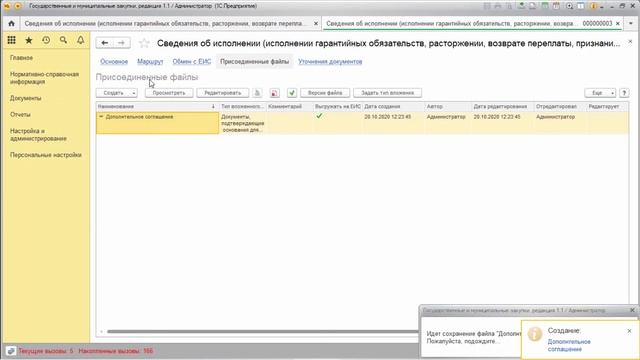Click the Тип вложенного column header
Image resolution: width=640 pixels, height=360 pixels.
(242, 107)
